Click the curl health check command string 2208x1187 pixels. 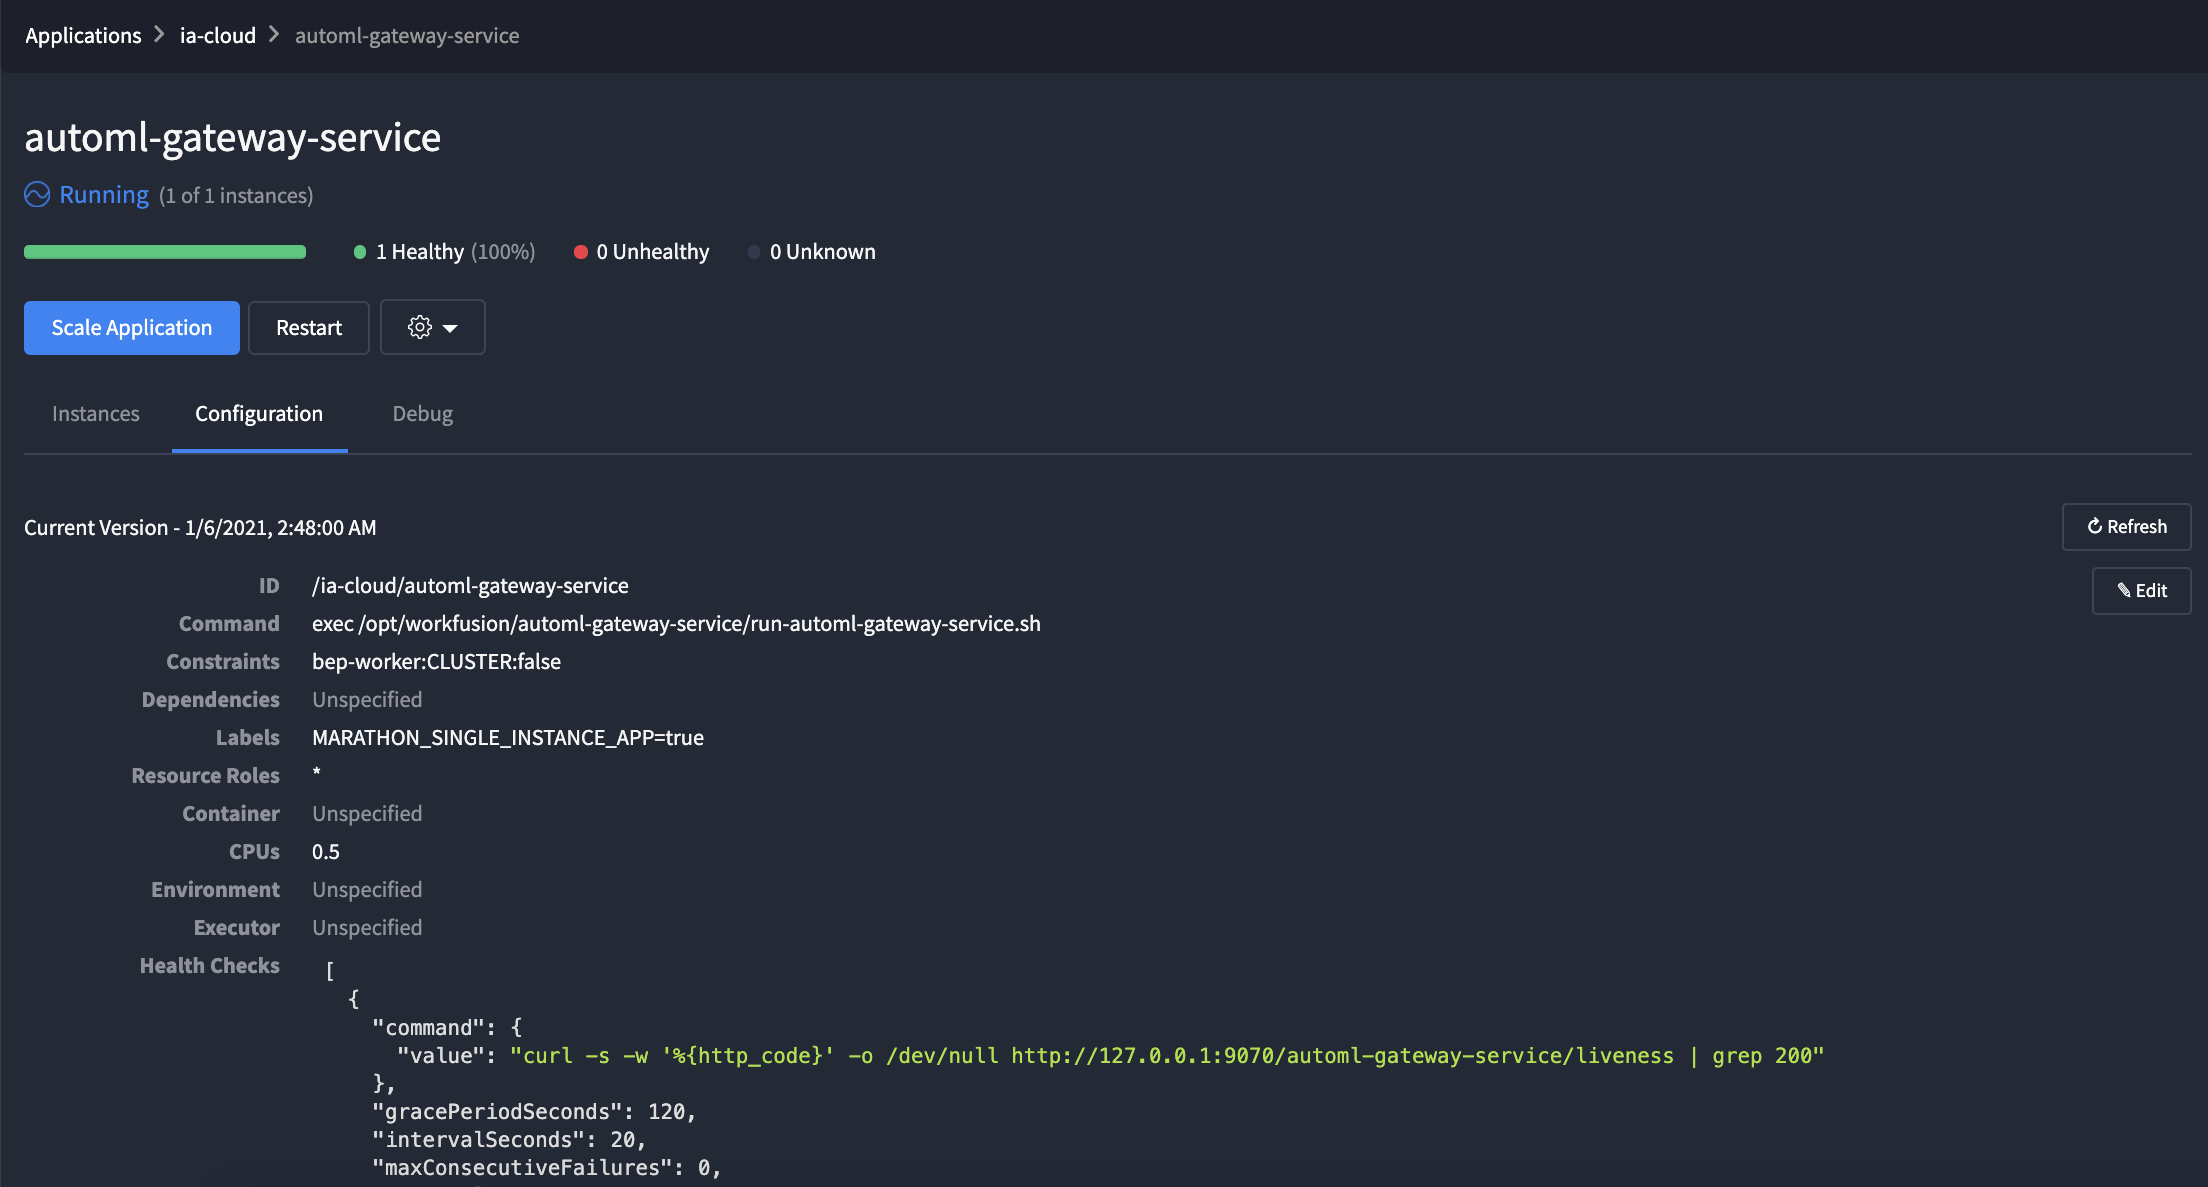[x=1167, y=1055]
